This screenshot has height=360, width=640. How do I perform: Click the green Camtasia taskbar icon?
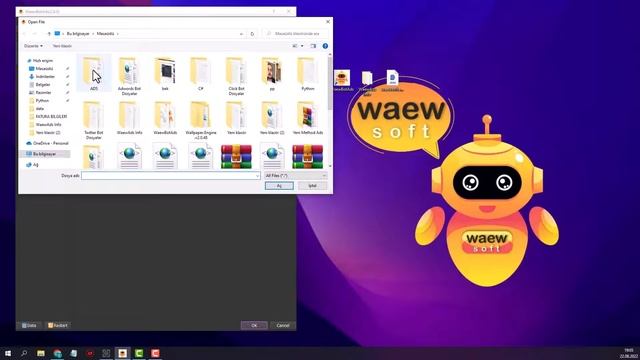tap(139, 353)
